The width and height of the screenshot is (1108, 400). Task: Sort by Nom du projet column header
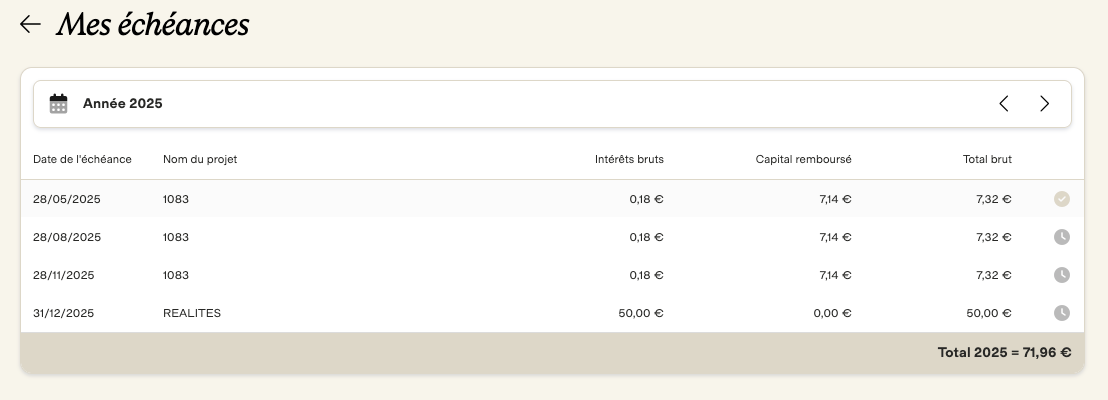tap(200, 160)
